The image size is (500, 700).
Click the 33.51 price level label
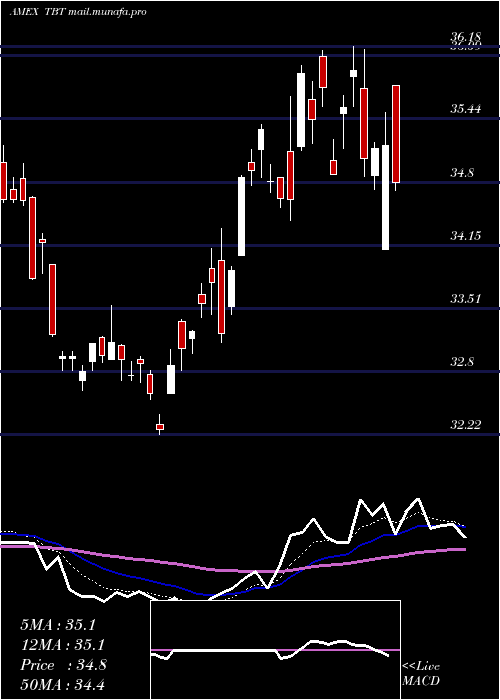click(465, 298)
